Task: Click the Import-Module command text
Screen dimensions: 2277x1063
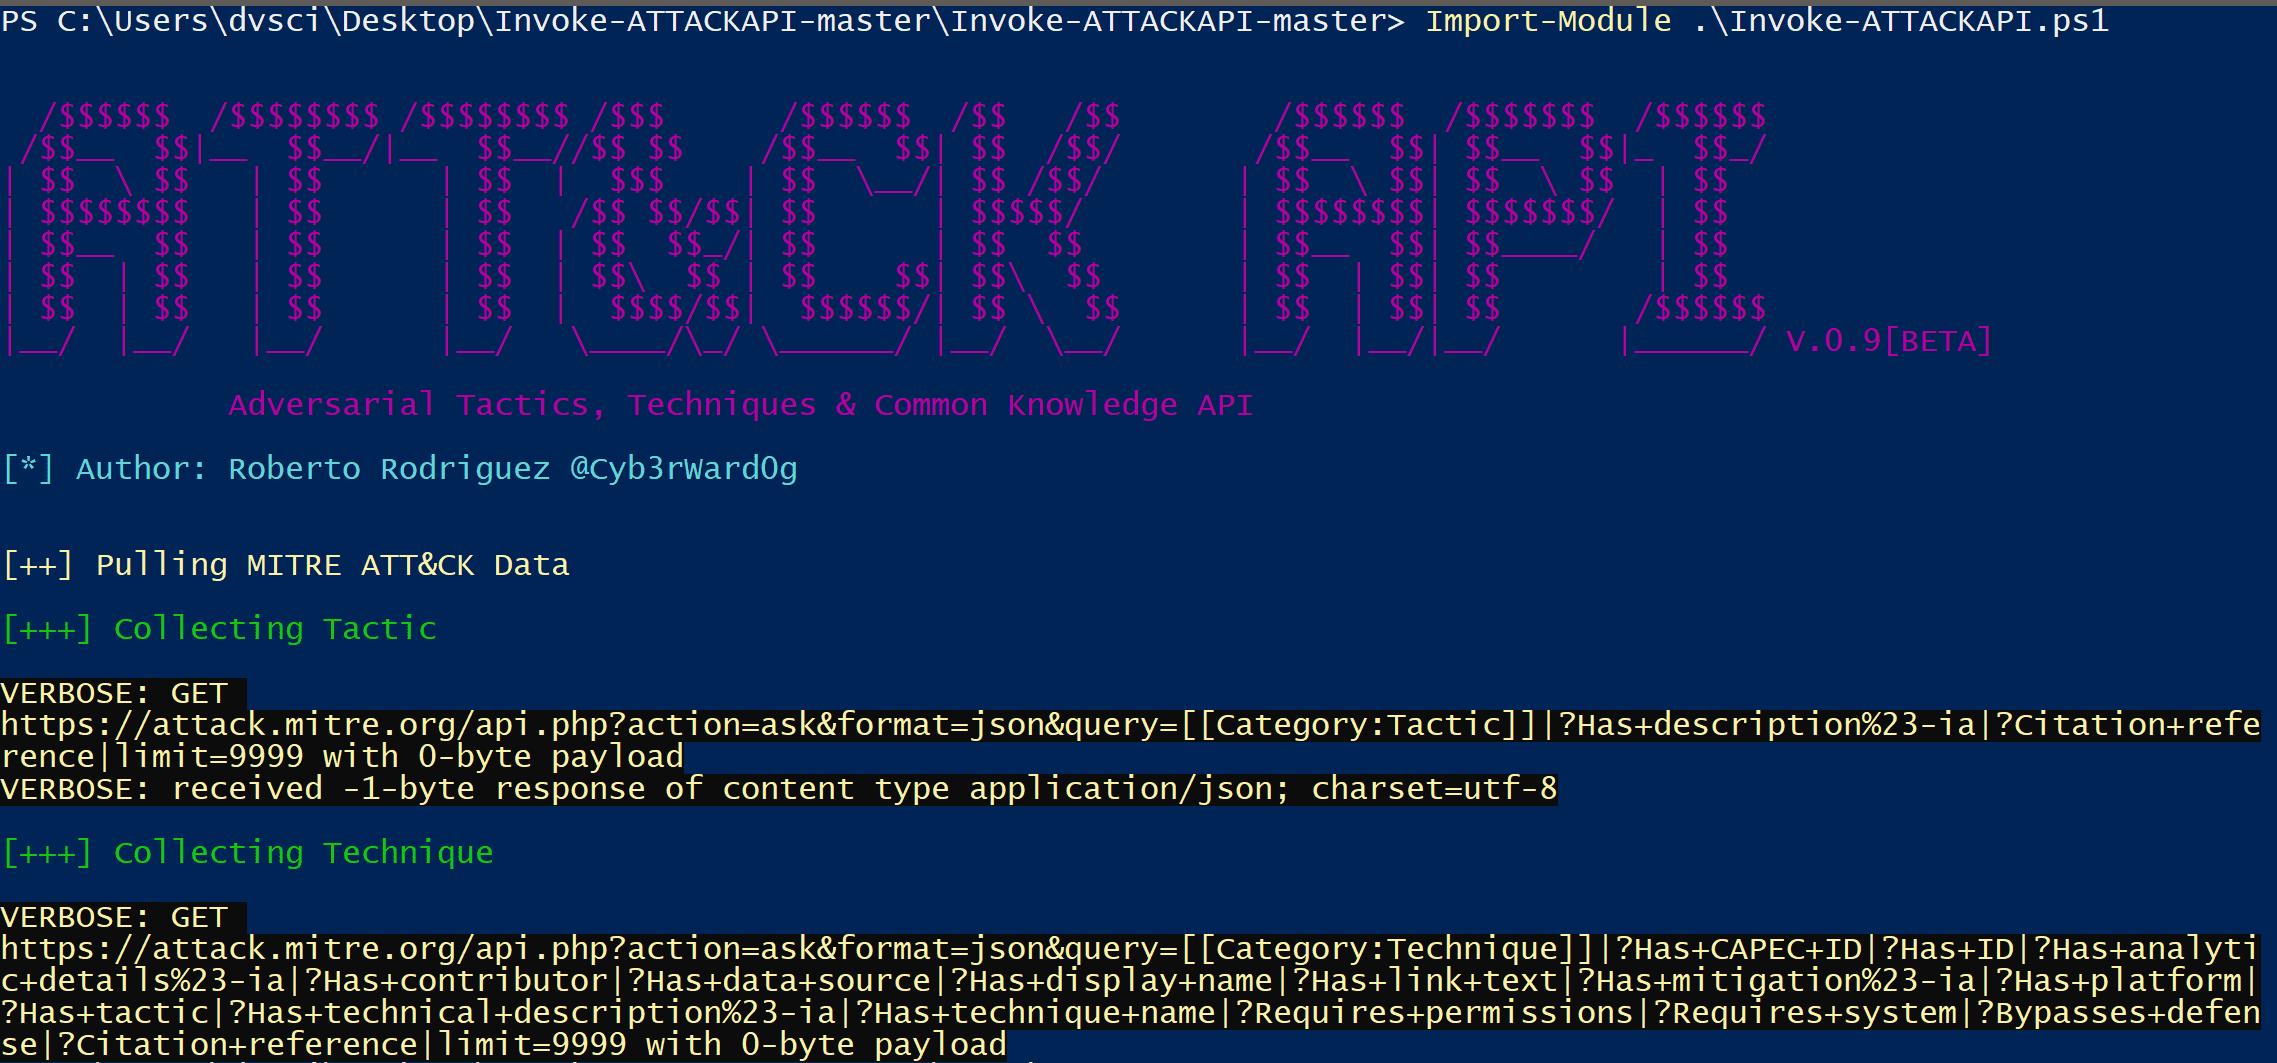Action: [x=1548, y=20]
